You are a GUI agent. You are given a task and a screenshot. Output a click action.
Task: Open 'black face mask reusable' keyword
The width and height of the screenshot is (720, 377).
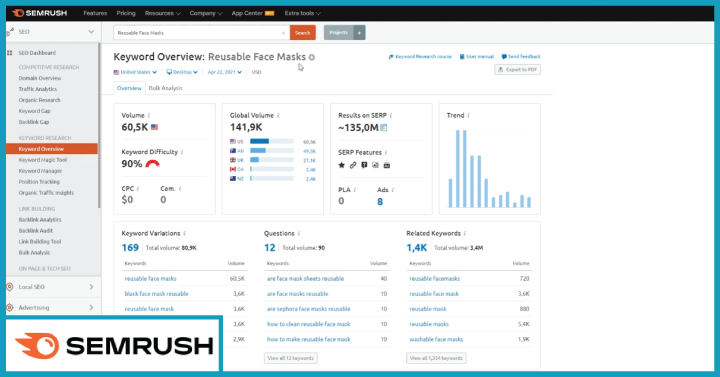coord(157,294)
